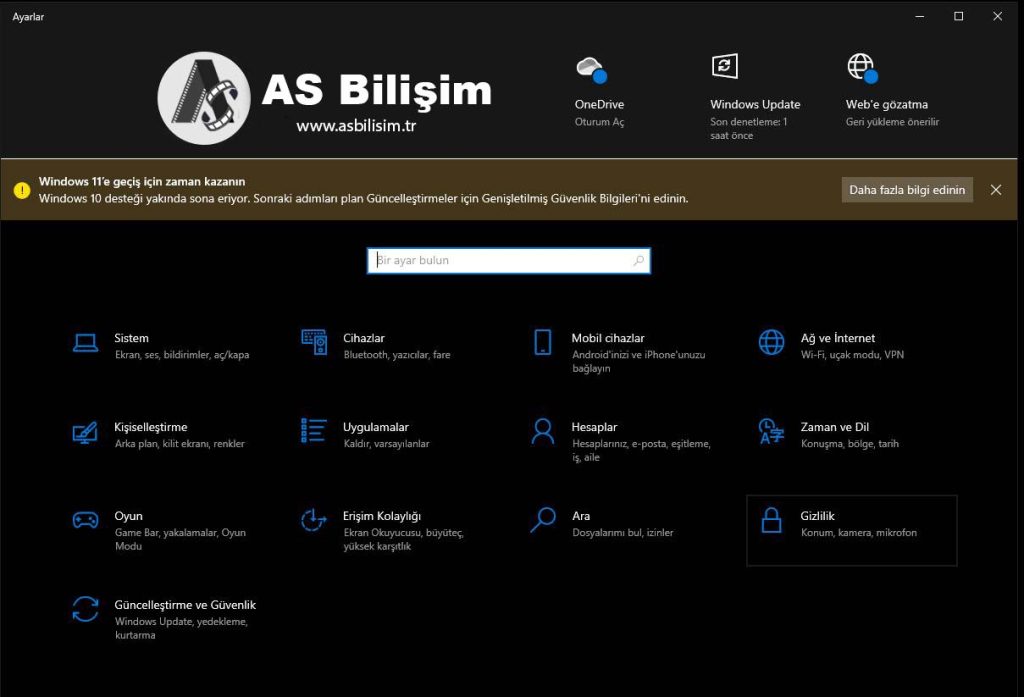Dismiss the Windows 11 notification banner
Image resolution: width=1024 pixels, height=697 pixels.
[x=995, y=190]
